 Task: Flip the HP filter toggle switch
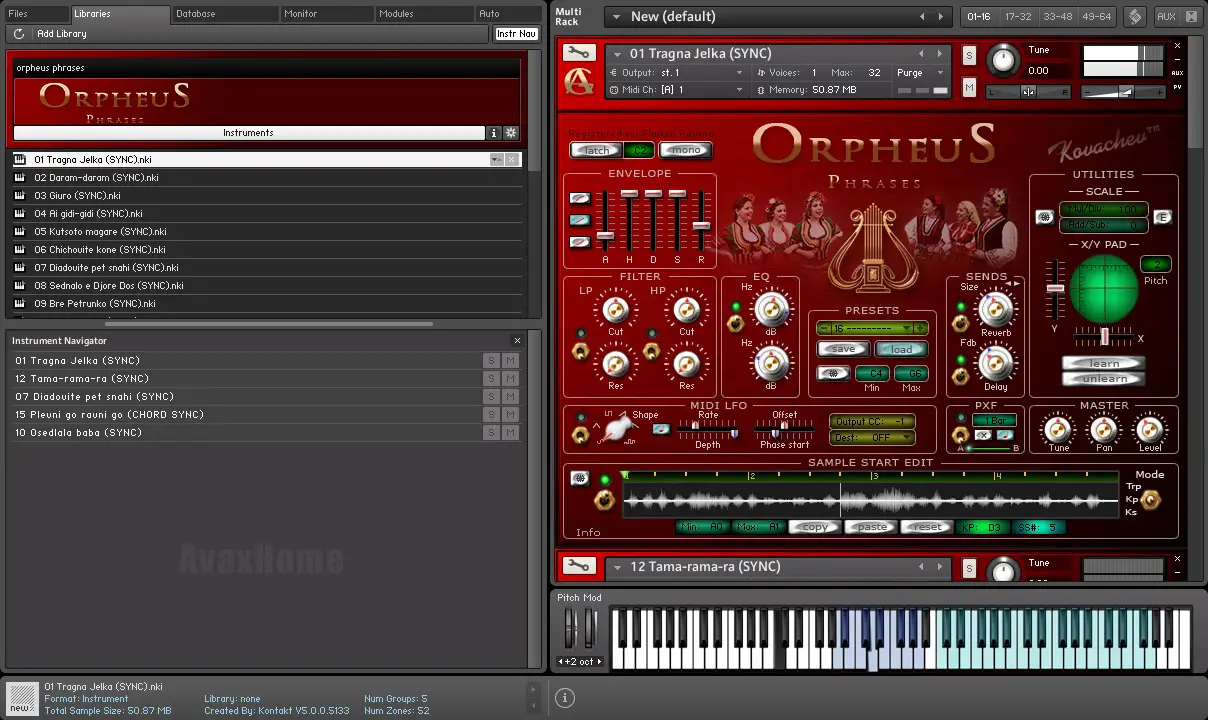click(x=651, y=350)
